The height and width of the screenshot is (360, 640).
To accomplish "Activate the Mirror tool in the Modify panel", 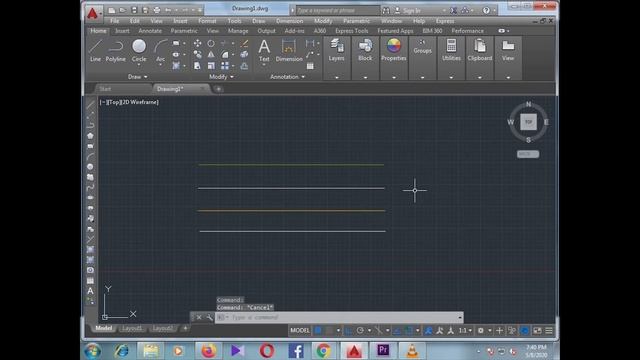I will [211, 54].
